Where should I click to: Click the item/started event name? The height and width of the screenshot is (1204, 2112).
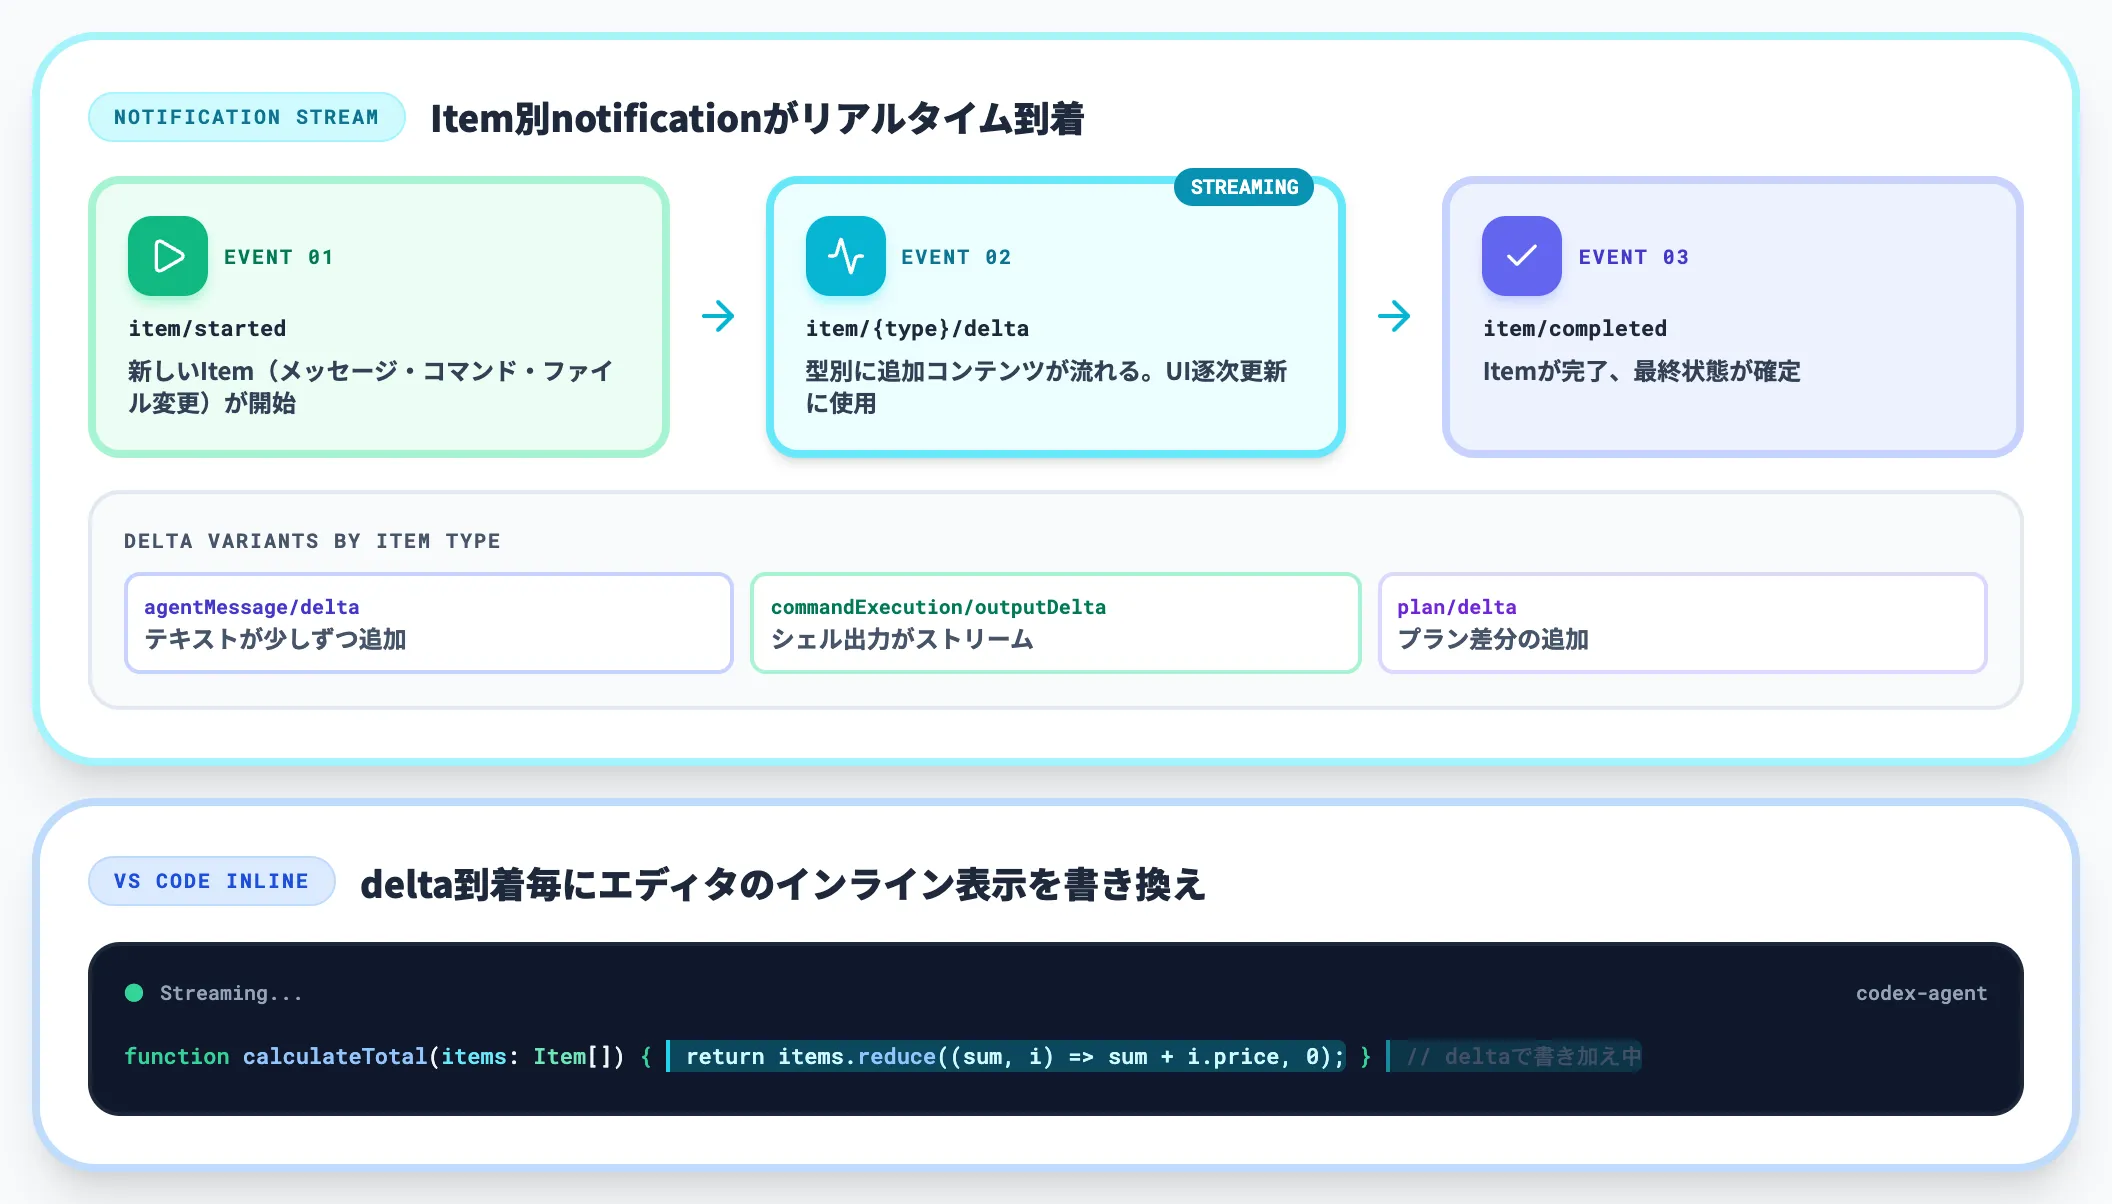tap(207, 328)
